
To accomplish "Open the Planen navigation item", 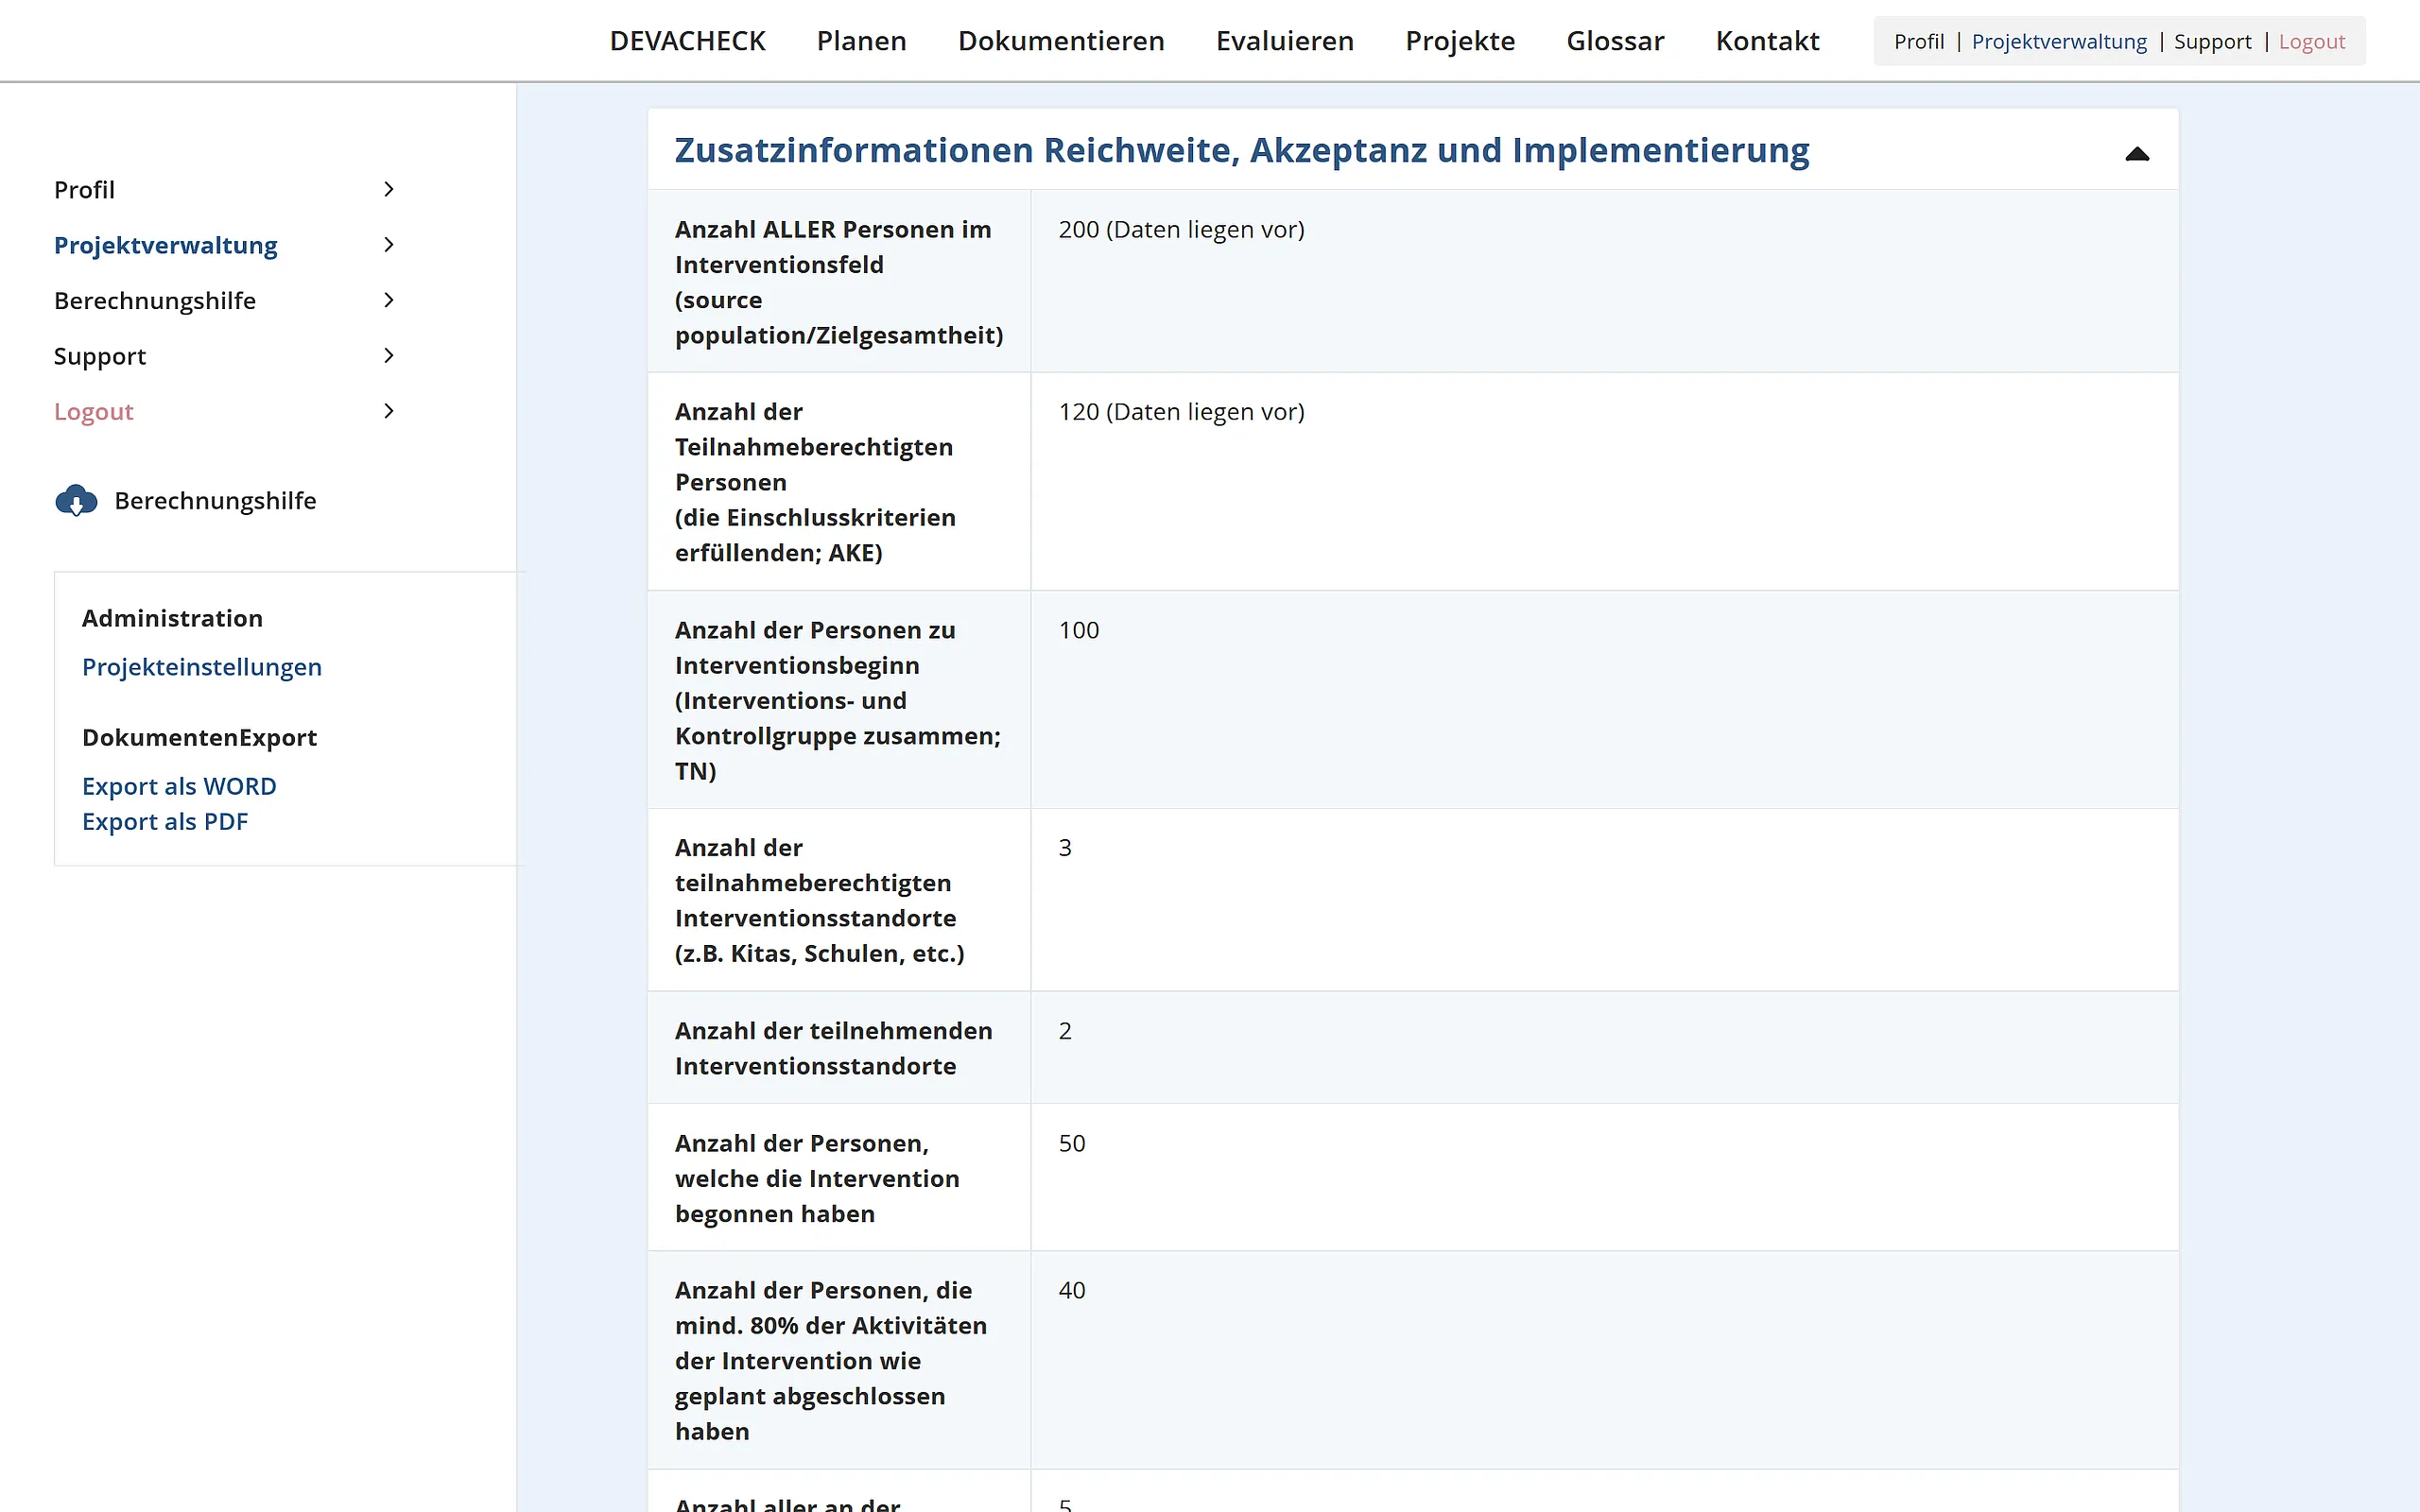I will pos(861,41).
